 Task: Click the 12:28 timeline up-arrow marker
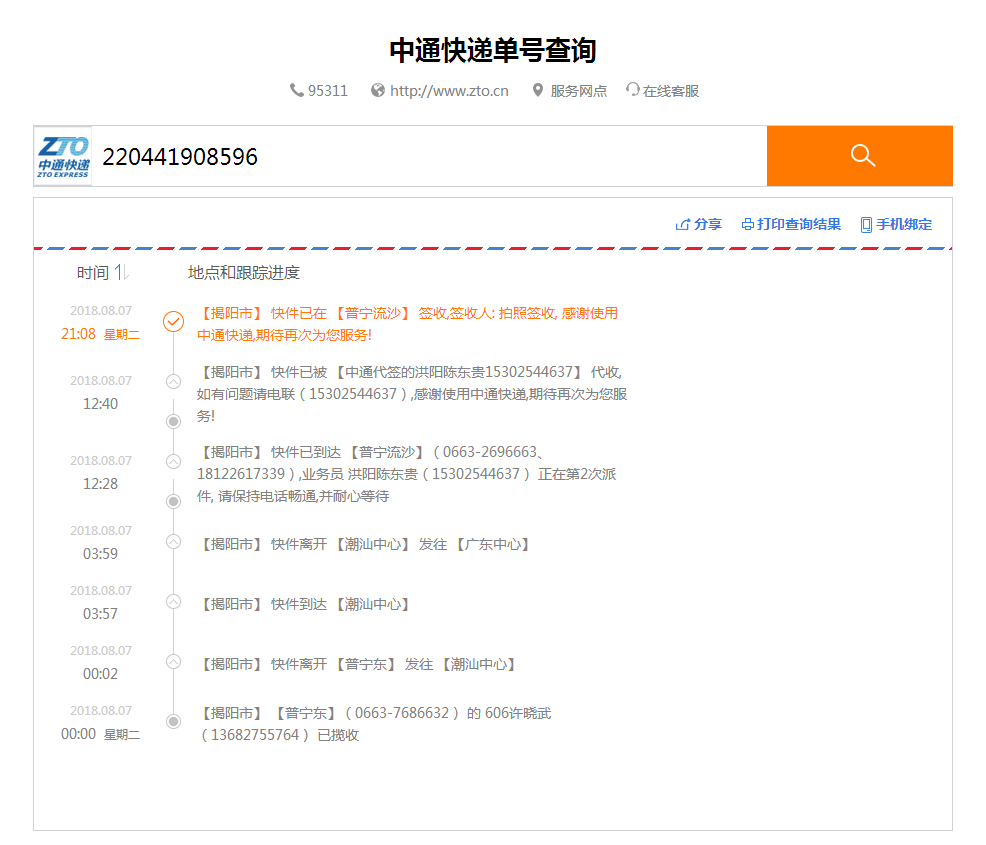click(x=174, y=461)
